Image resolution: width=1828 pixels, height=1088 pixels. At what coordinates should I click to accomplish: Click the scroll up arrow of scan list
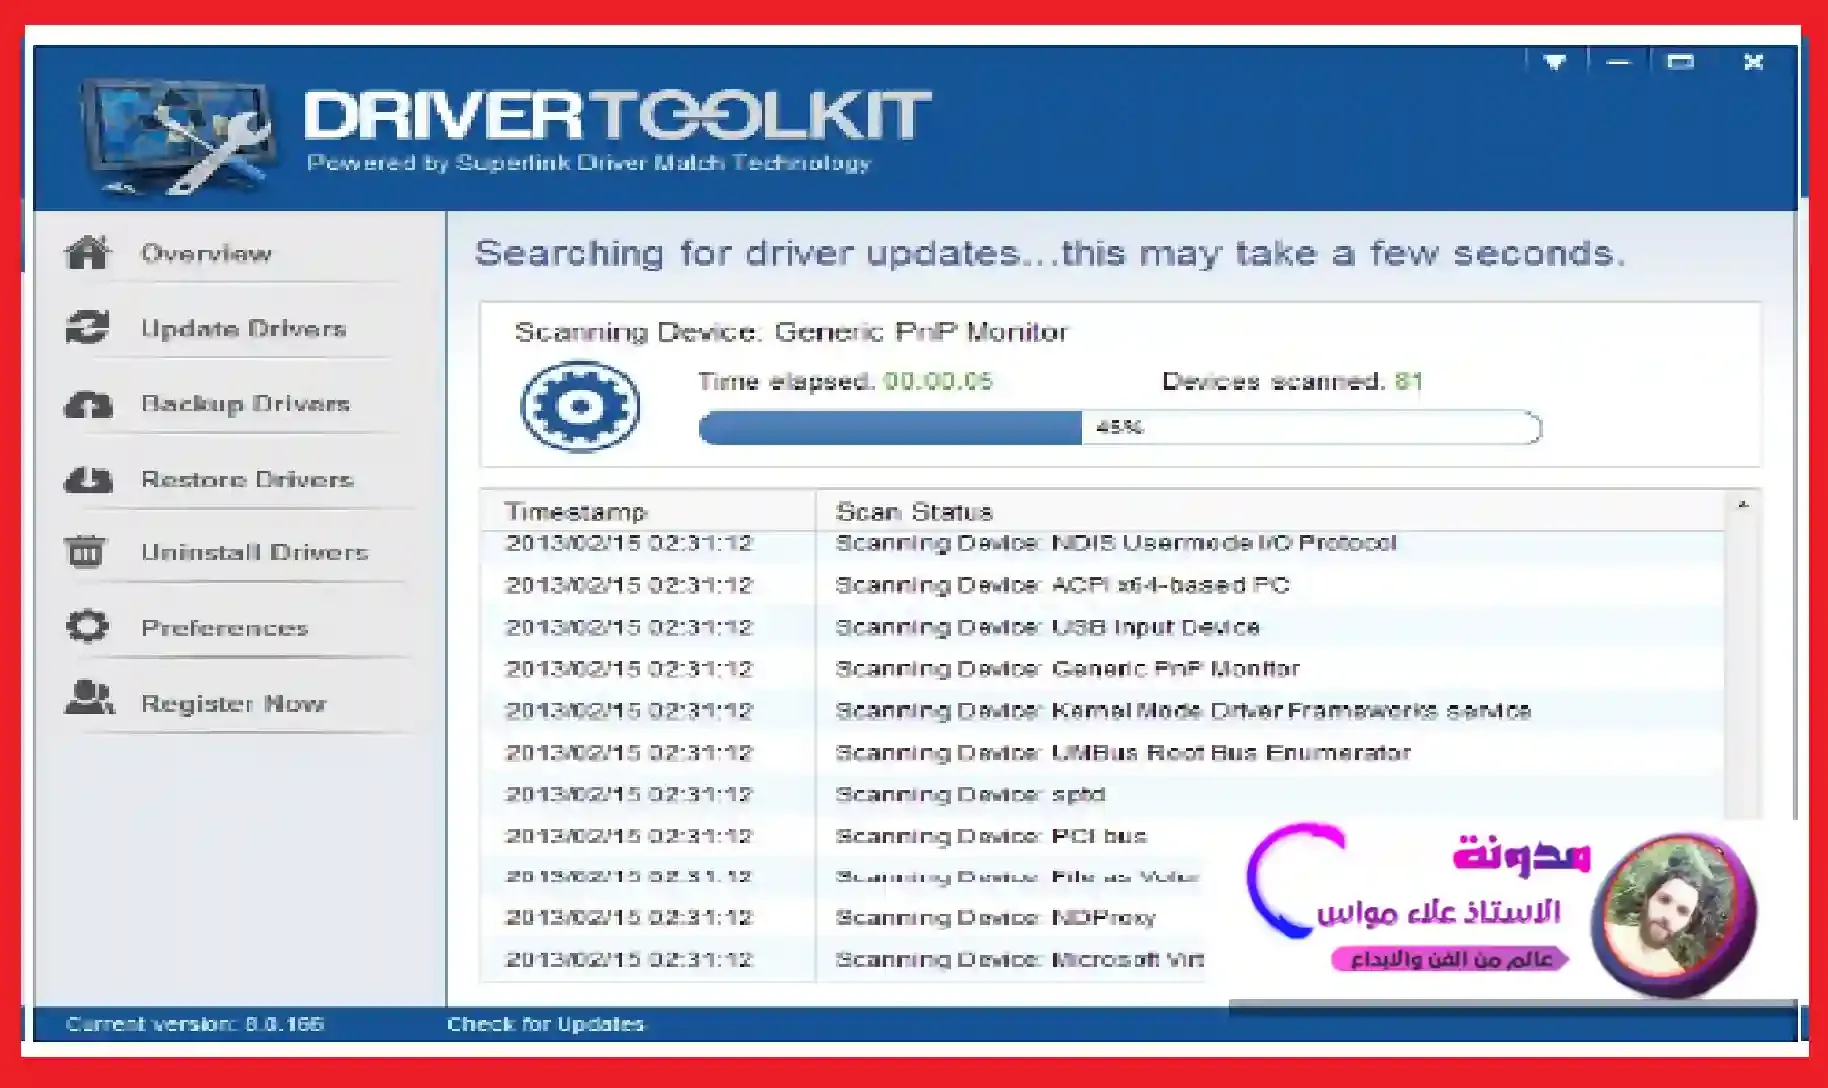1742,505
